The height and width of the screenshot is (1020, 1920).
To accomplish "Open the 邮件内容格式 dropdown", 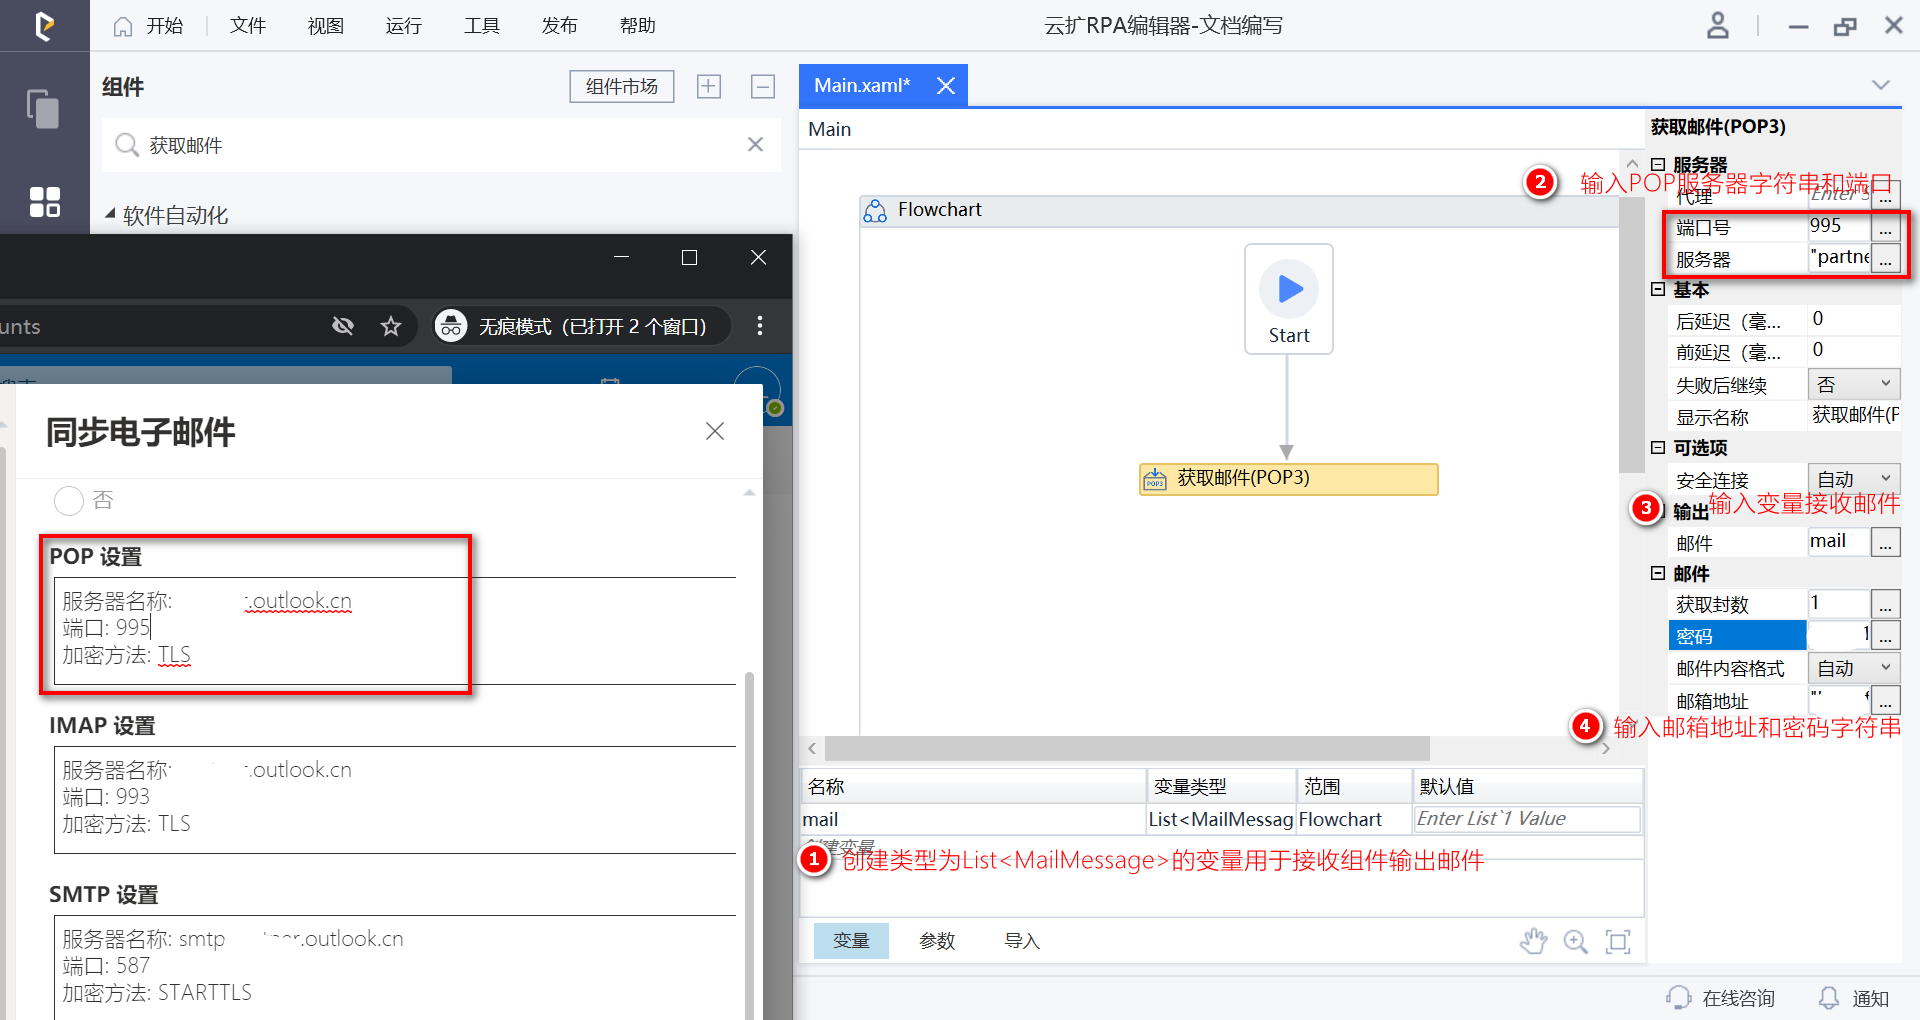I will pos(1854,668).
